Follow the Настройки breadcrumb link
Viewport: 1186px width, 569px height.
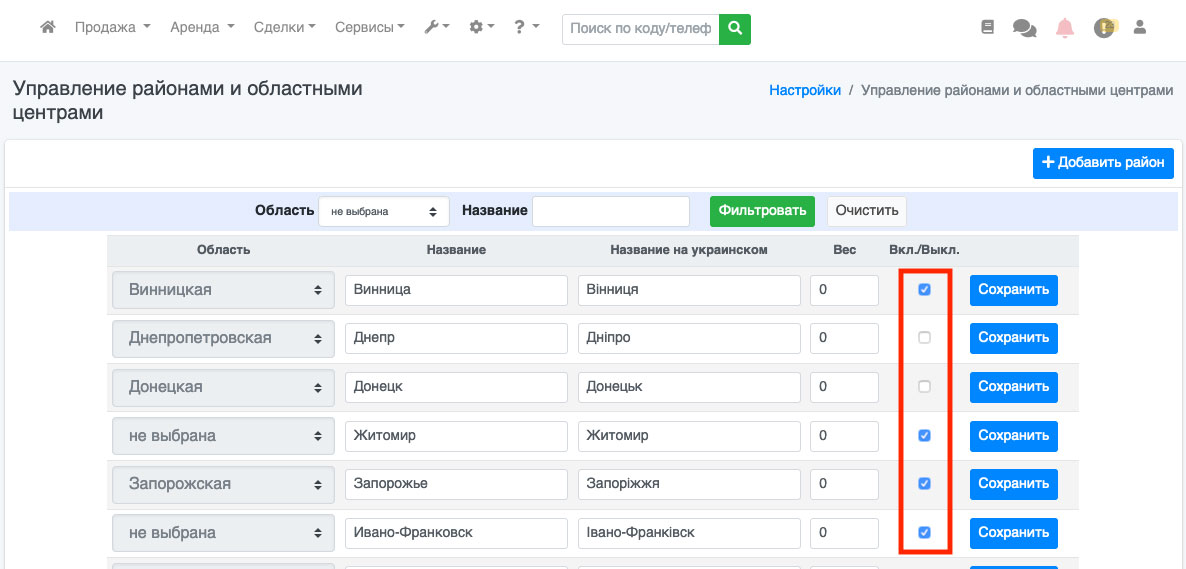pyautogui.click(x=804, y=90)
